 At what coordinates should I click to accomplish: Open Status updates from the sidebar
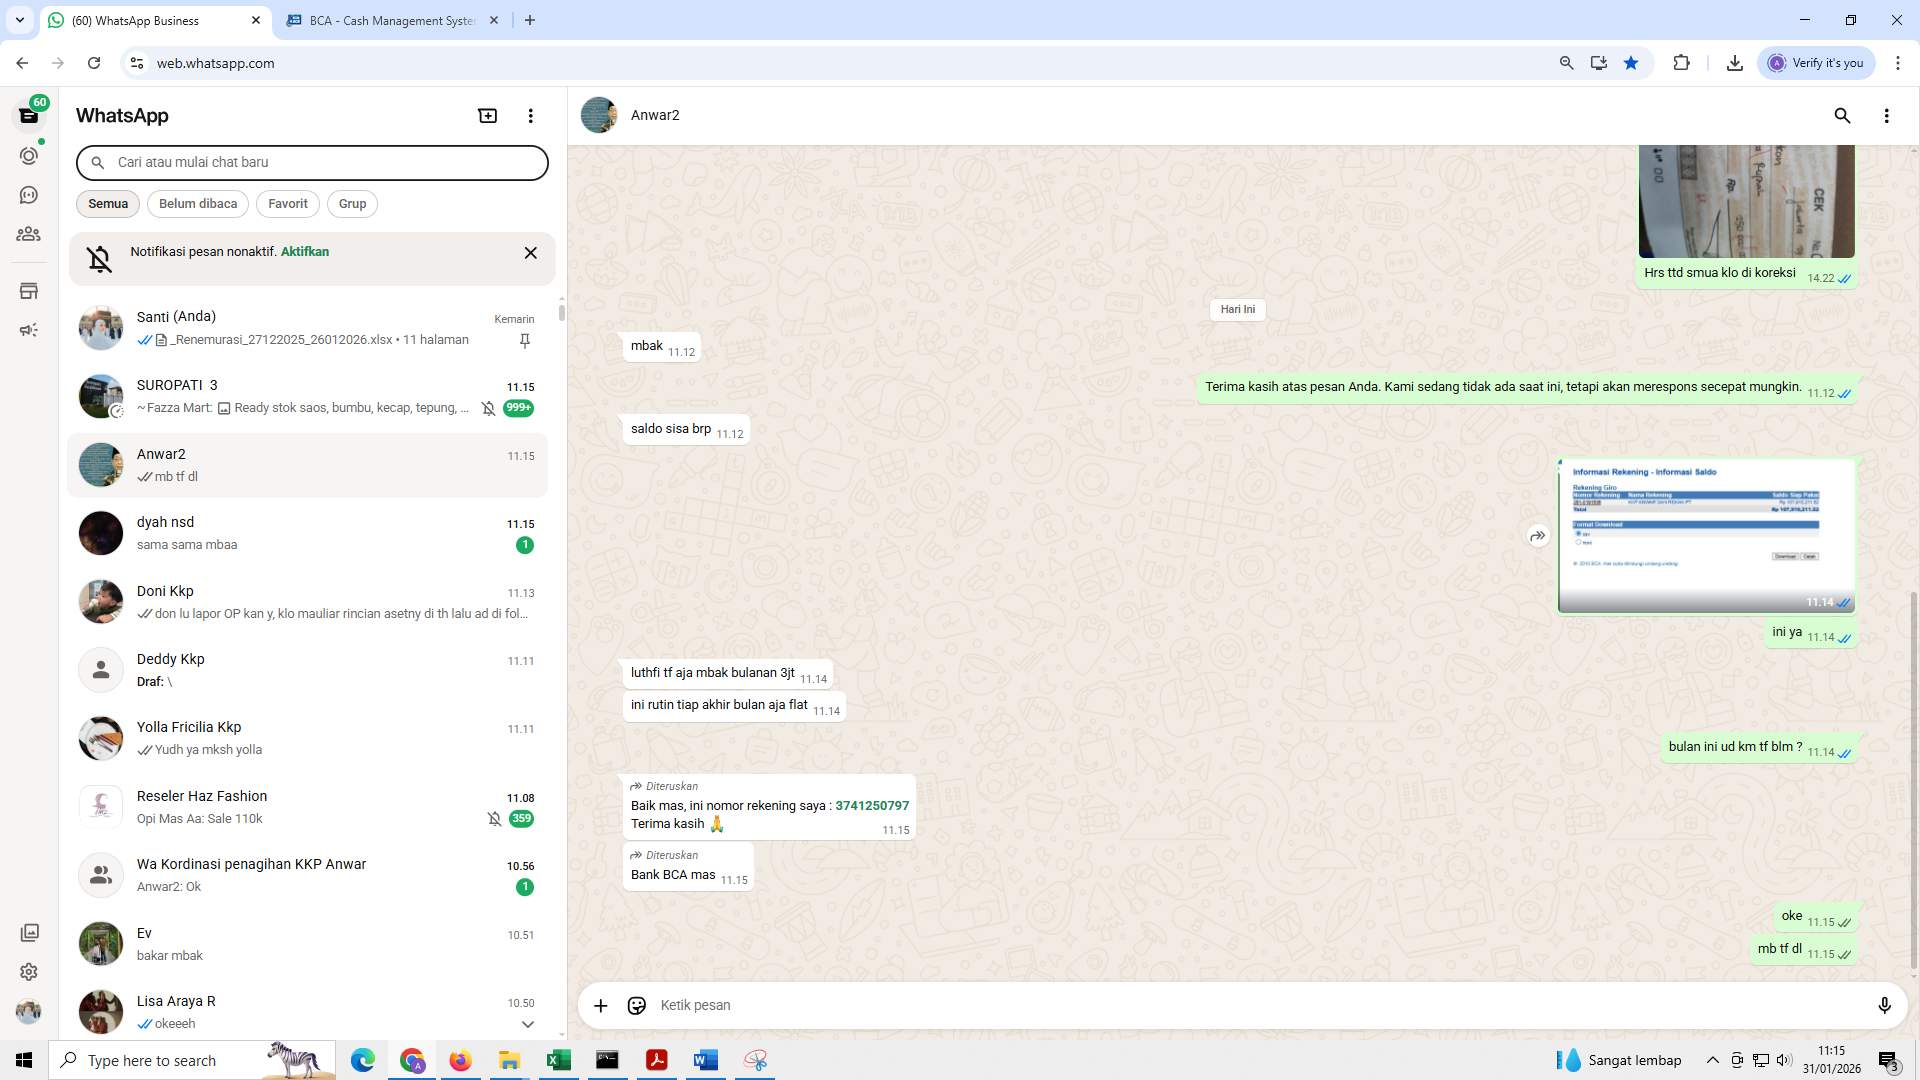(29, 155)
